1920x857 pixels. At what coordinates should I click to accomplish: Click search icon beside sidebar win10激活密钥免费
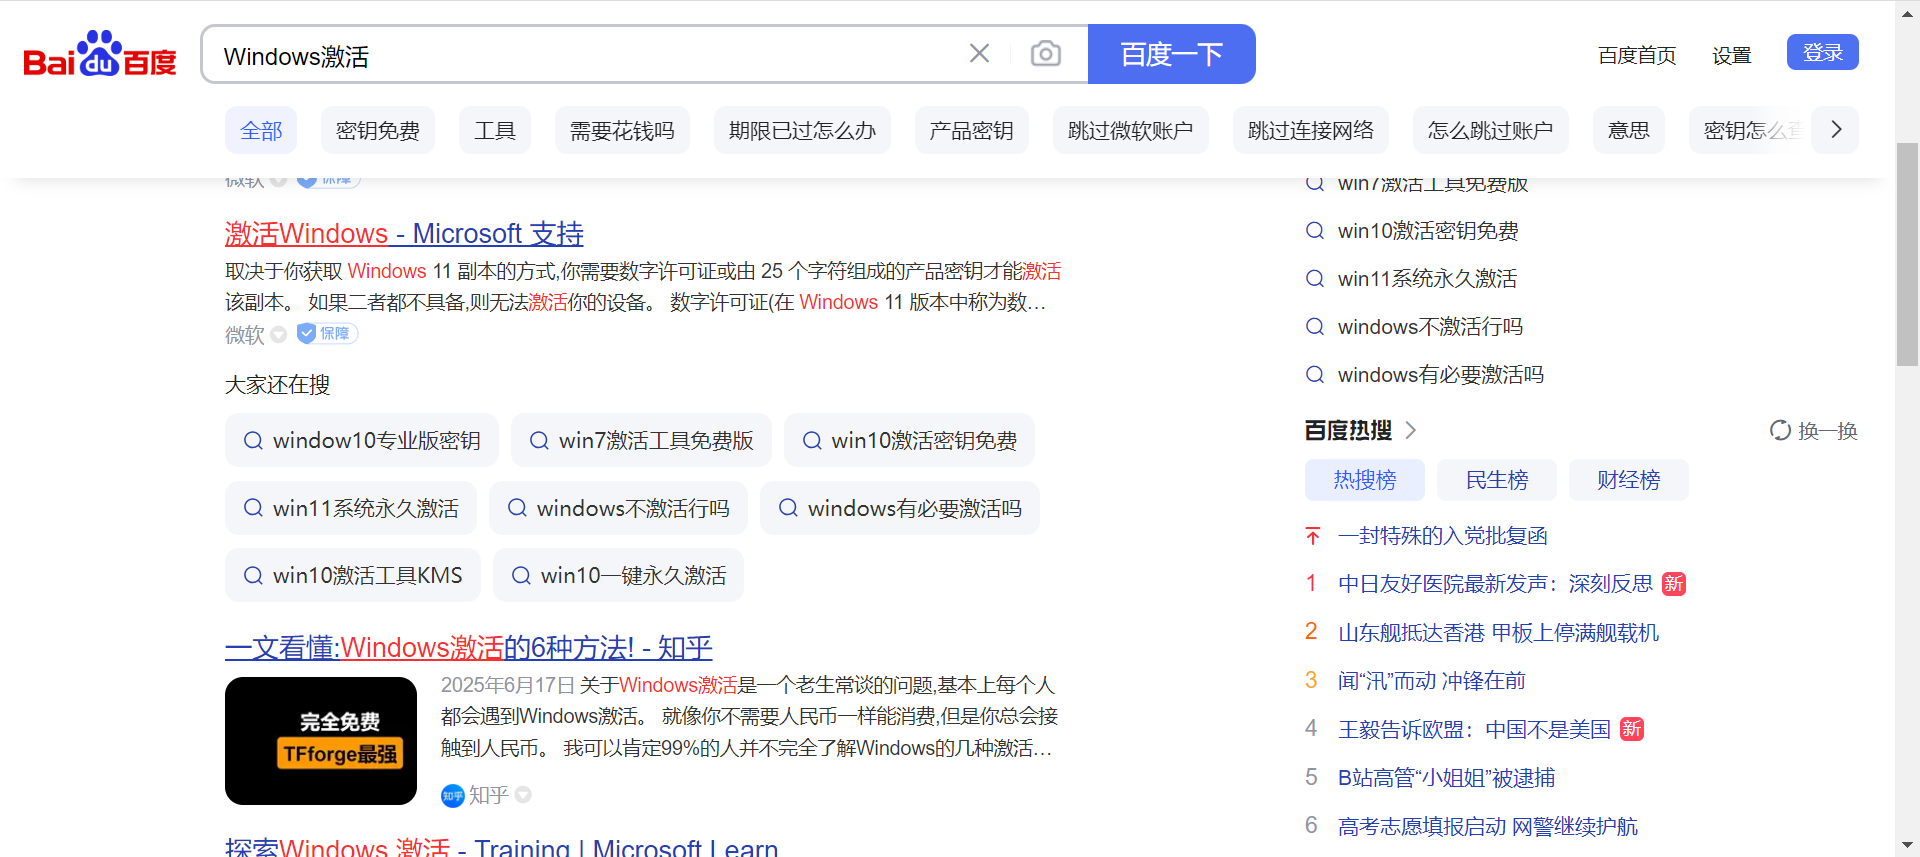[x=1315, y=231]
